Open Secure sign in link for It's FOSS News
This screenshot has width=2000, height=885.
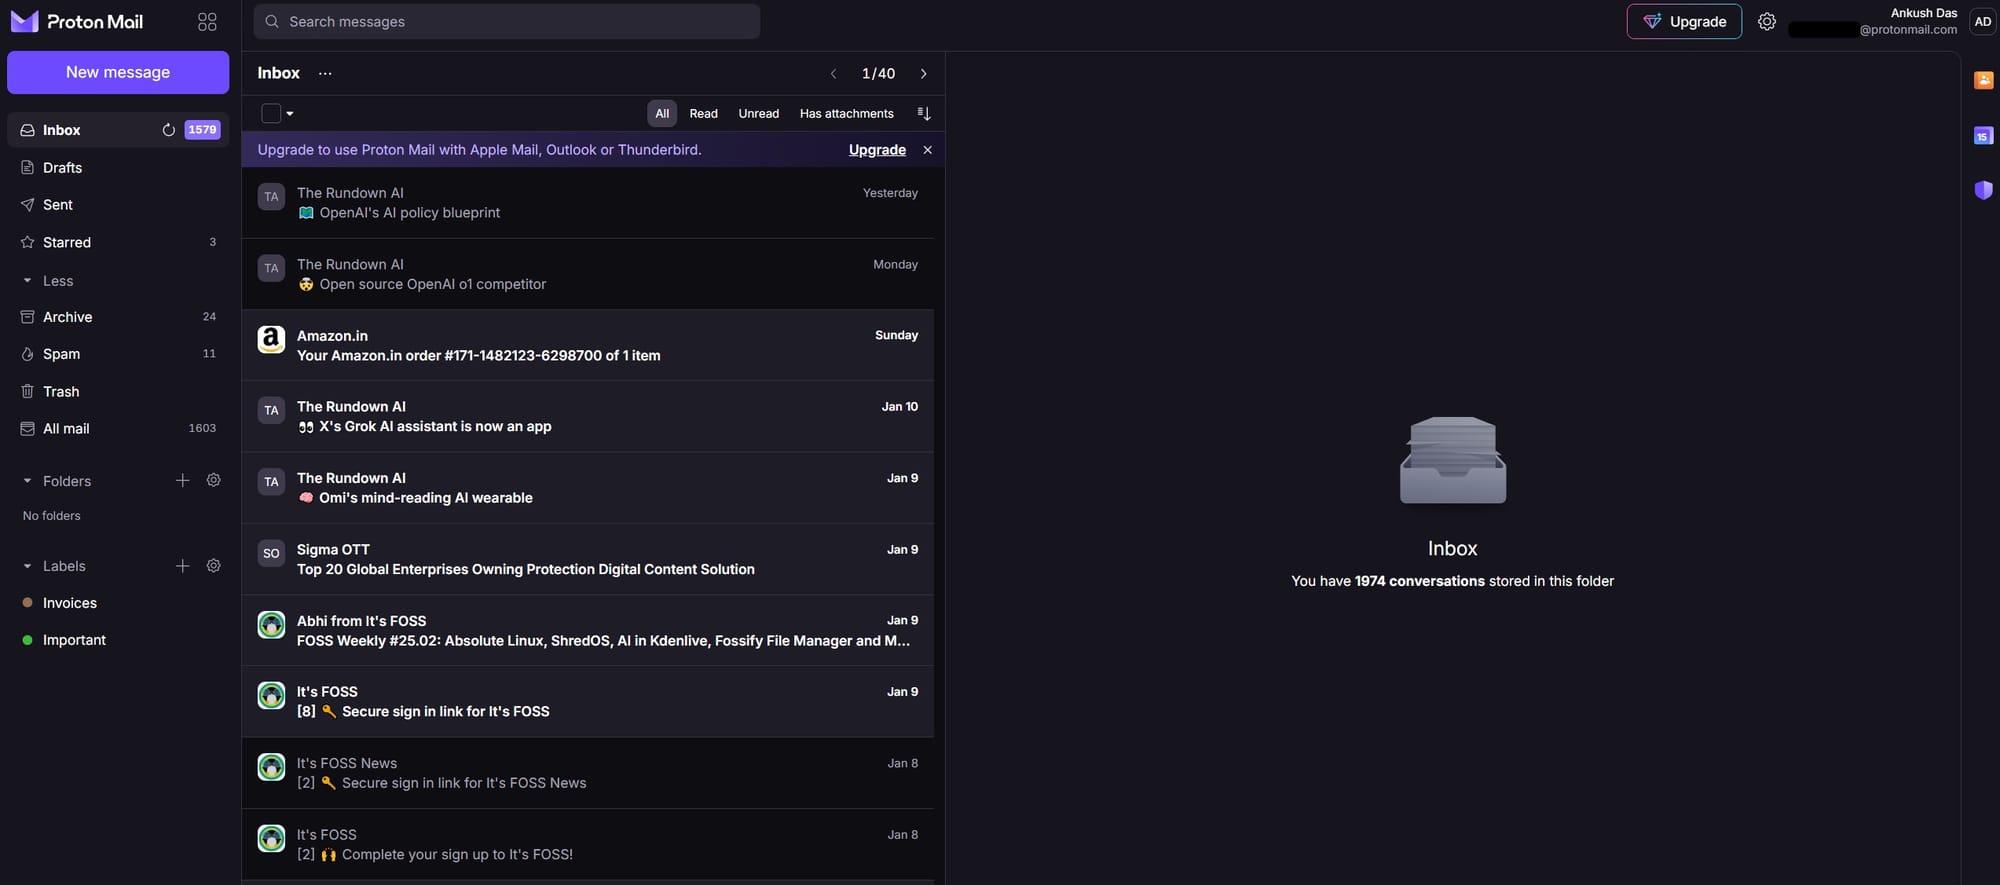588,773
